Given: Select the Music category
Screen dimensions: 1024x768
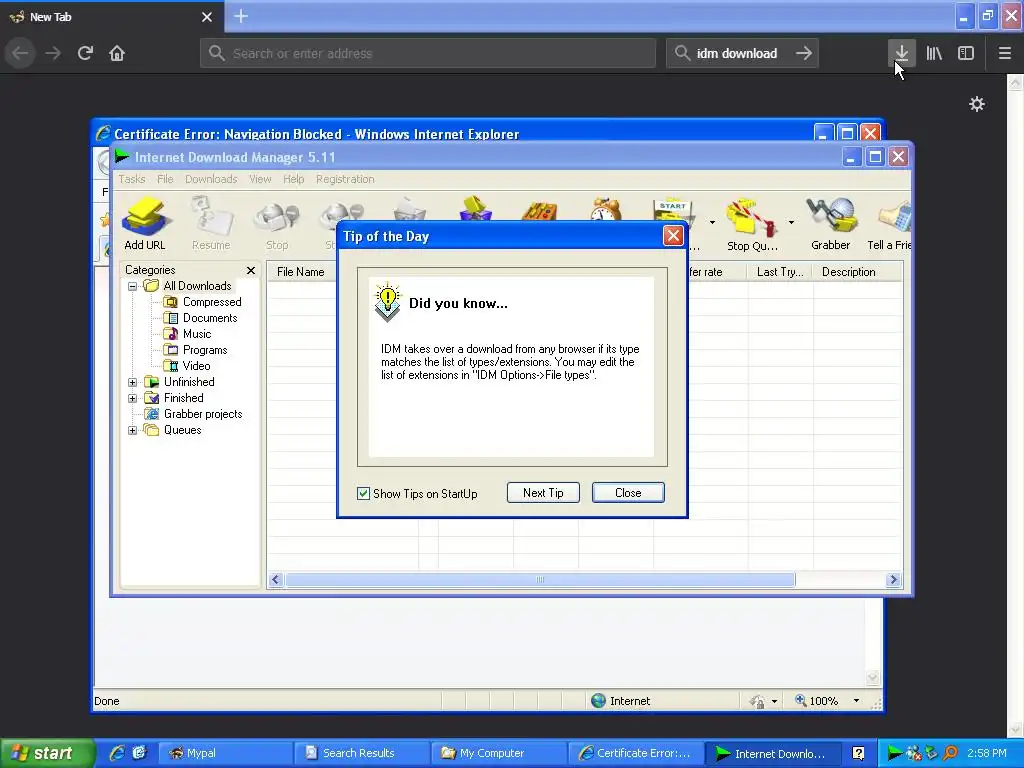Looking at the screenshot, I should (197, 334).
